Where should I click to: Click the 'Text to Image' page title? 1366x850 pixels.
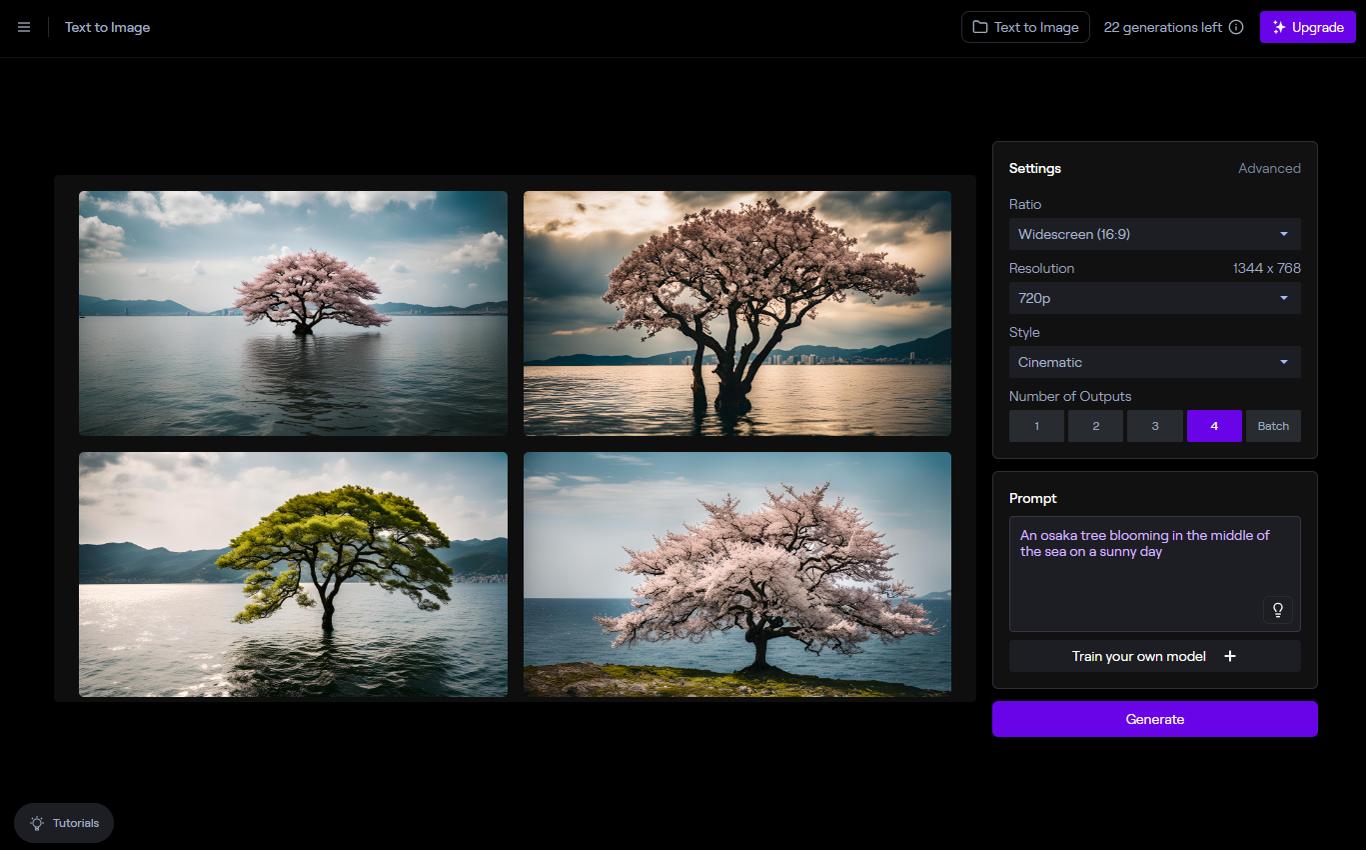click(107, 27)
